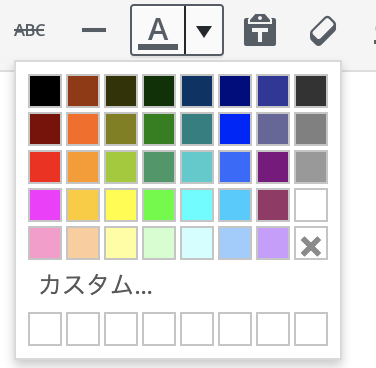Toggle the text color dropdown arrow
Viewport: 376px width, 368px height.
pyautogui.click(x=204, y=30)
